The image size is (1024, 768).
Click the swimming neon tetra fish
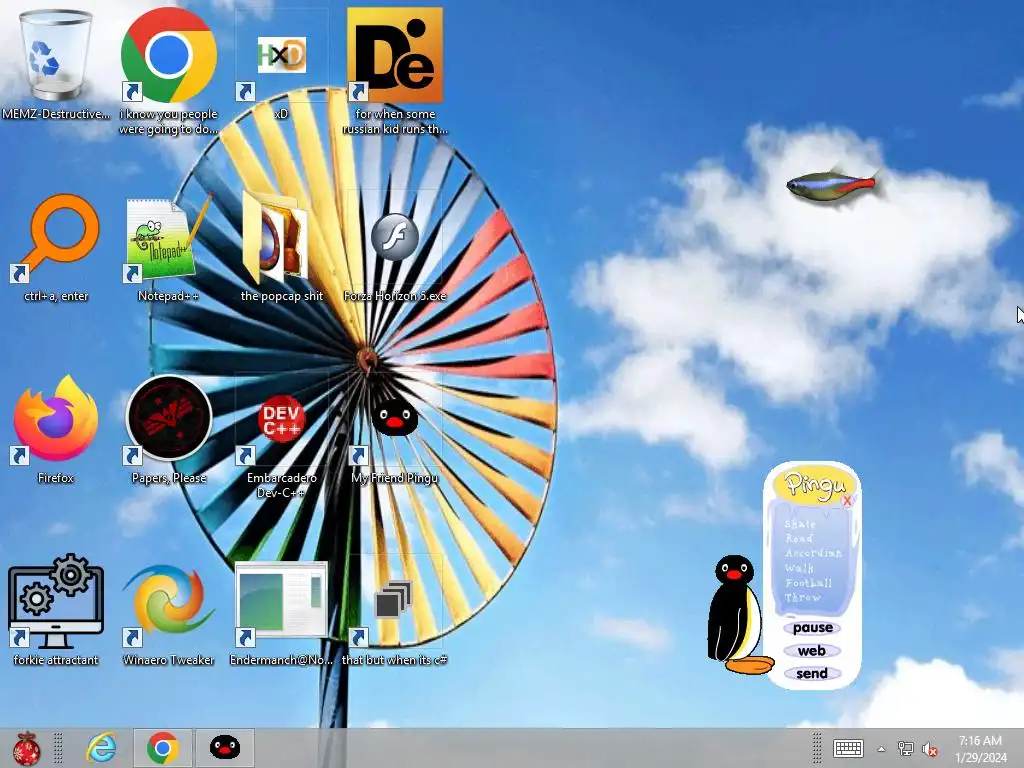click(x=833, y=185)
